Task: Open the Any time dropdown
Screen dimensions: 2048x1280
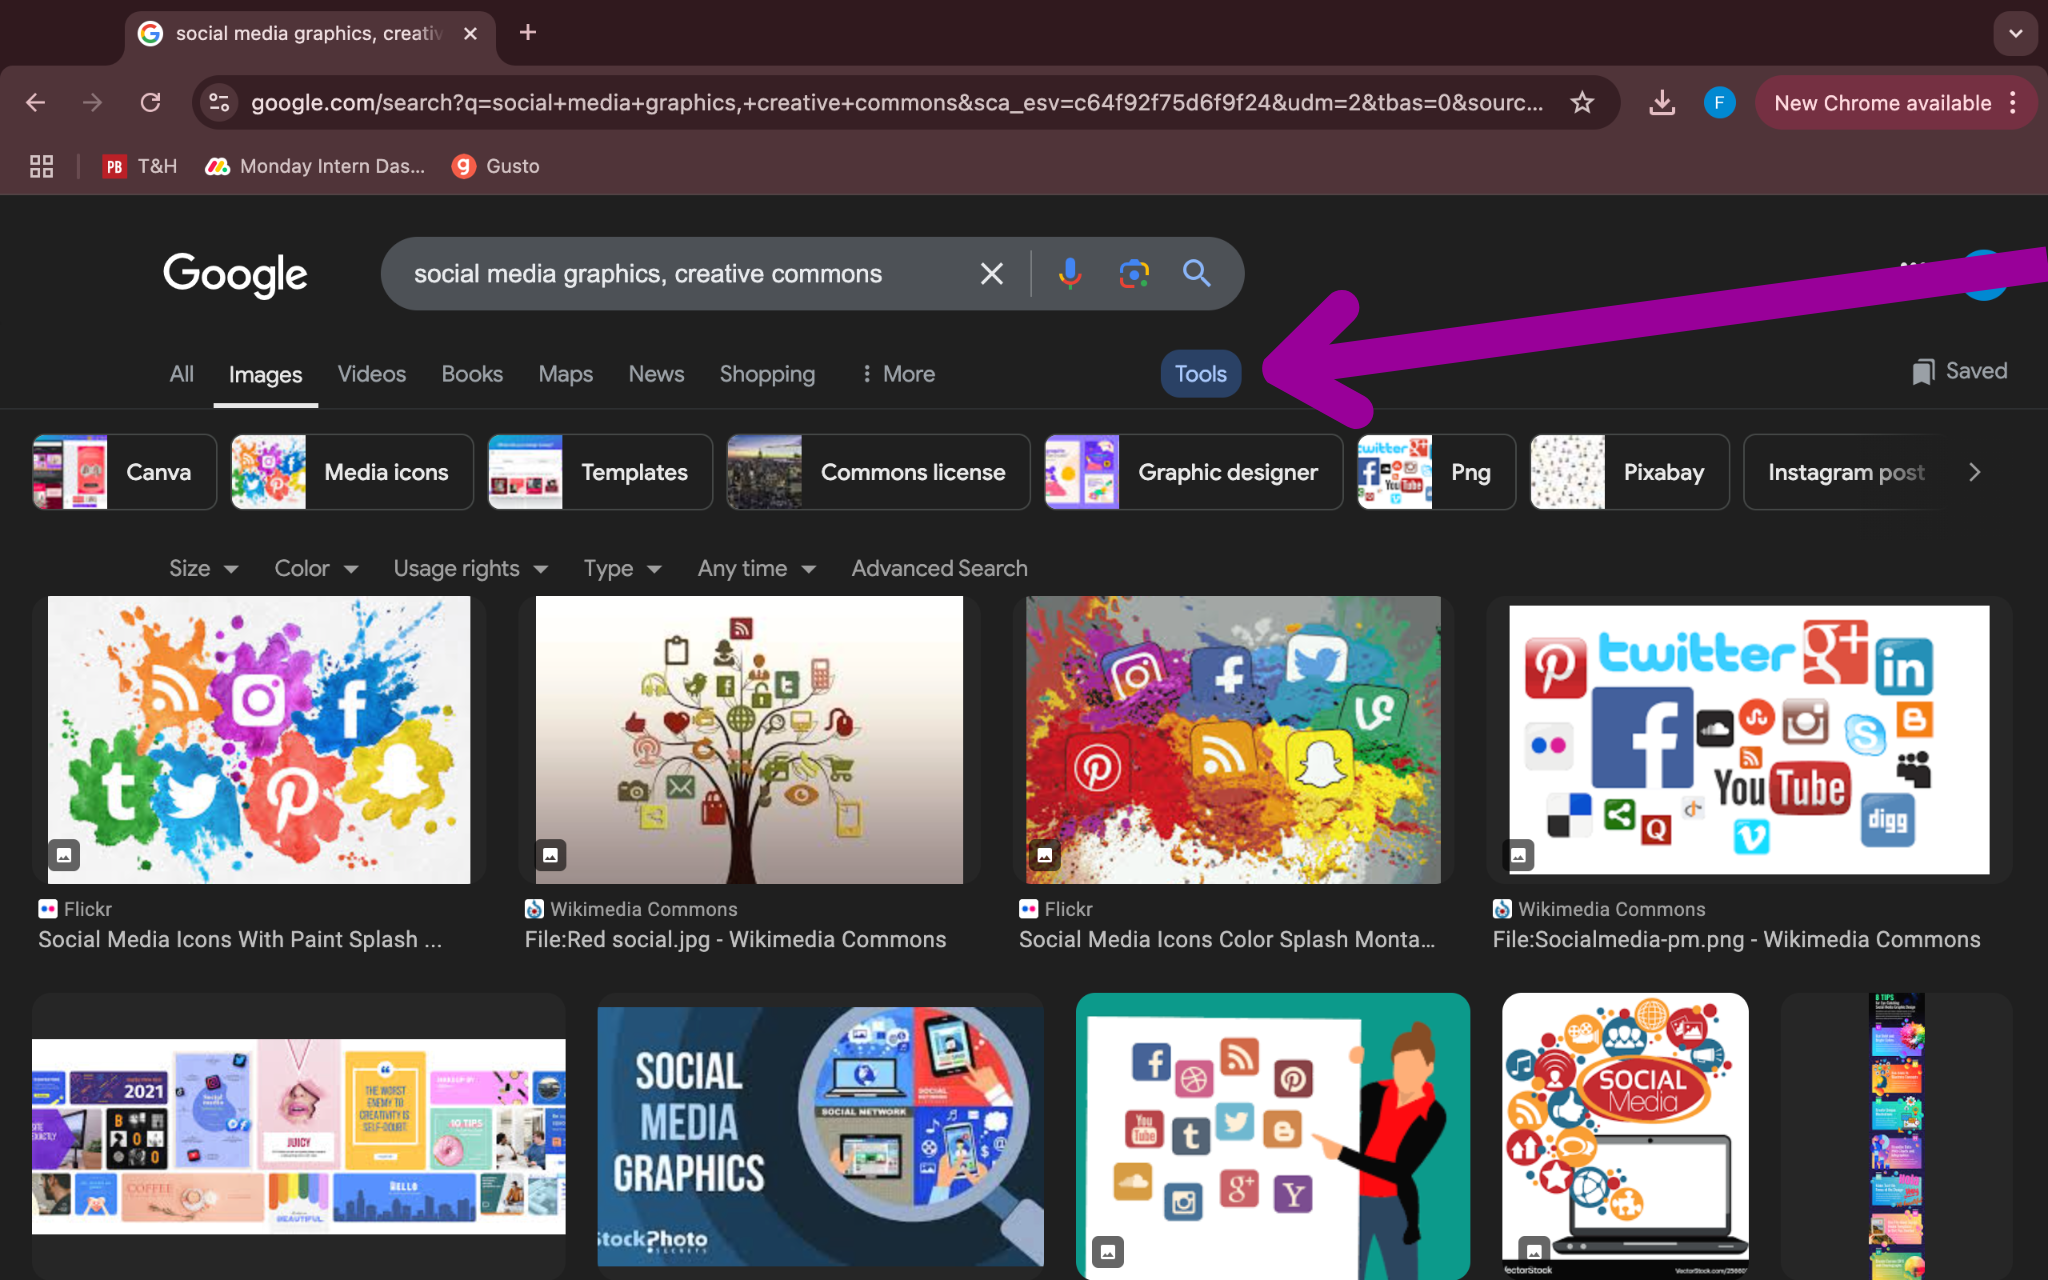Action: (757, 568)
